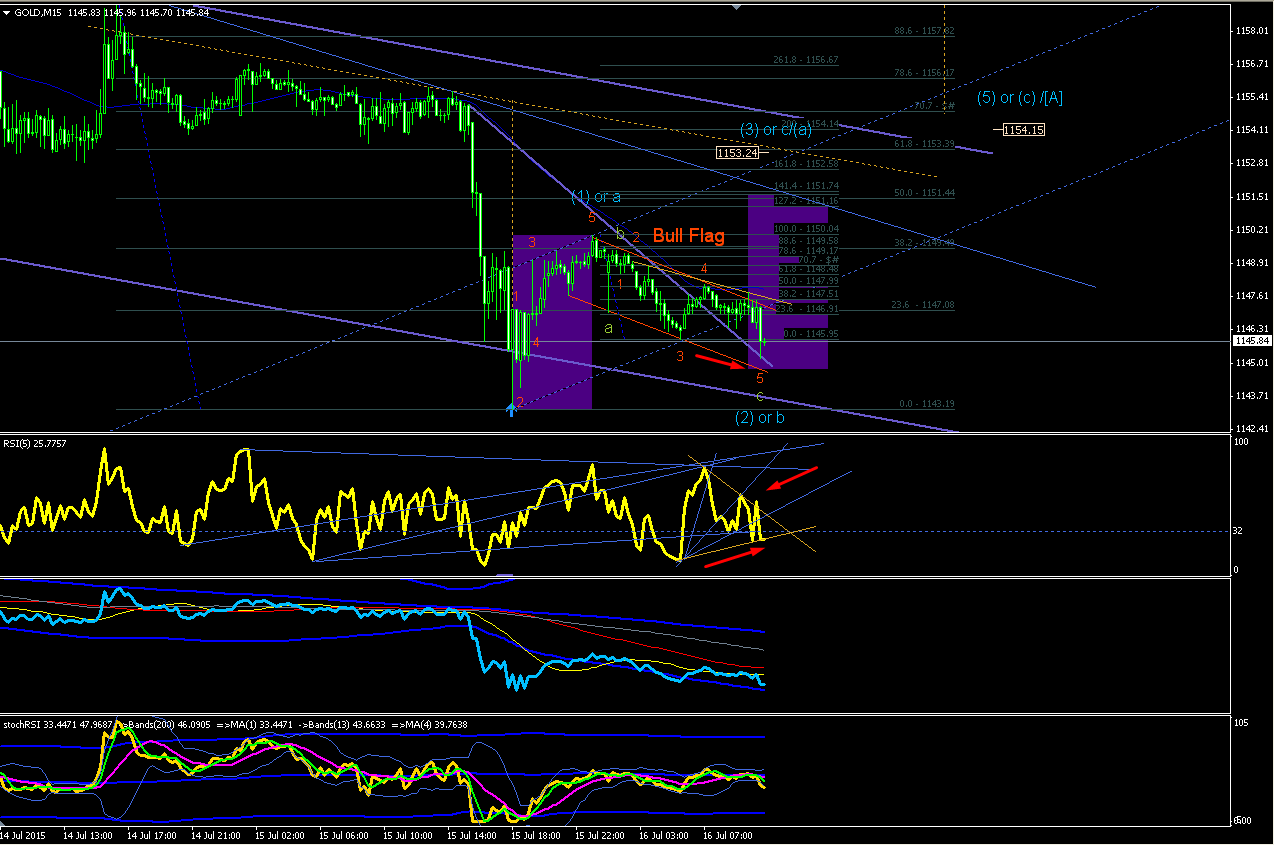Viewport: 1274px width, 846px height.
Task: Open the GOLD,M15 chart title triangle menu
Action: point(5,12)
